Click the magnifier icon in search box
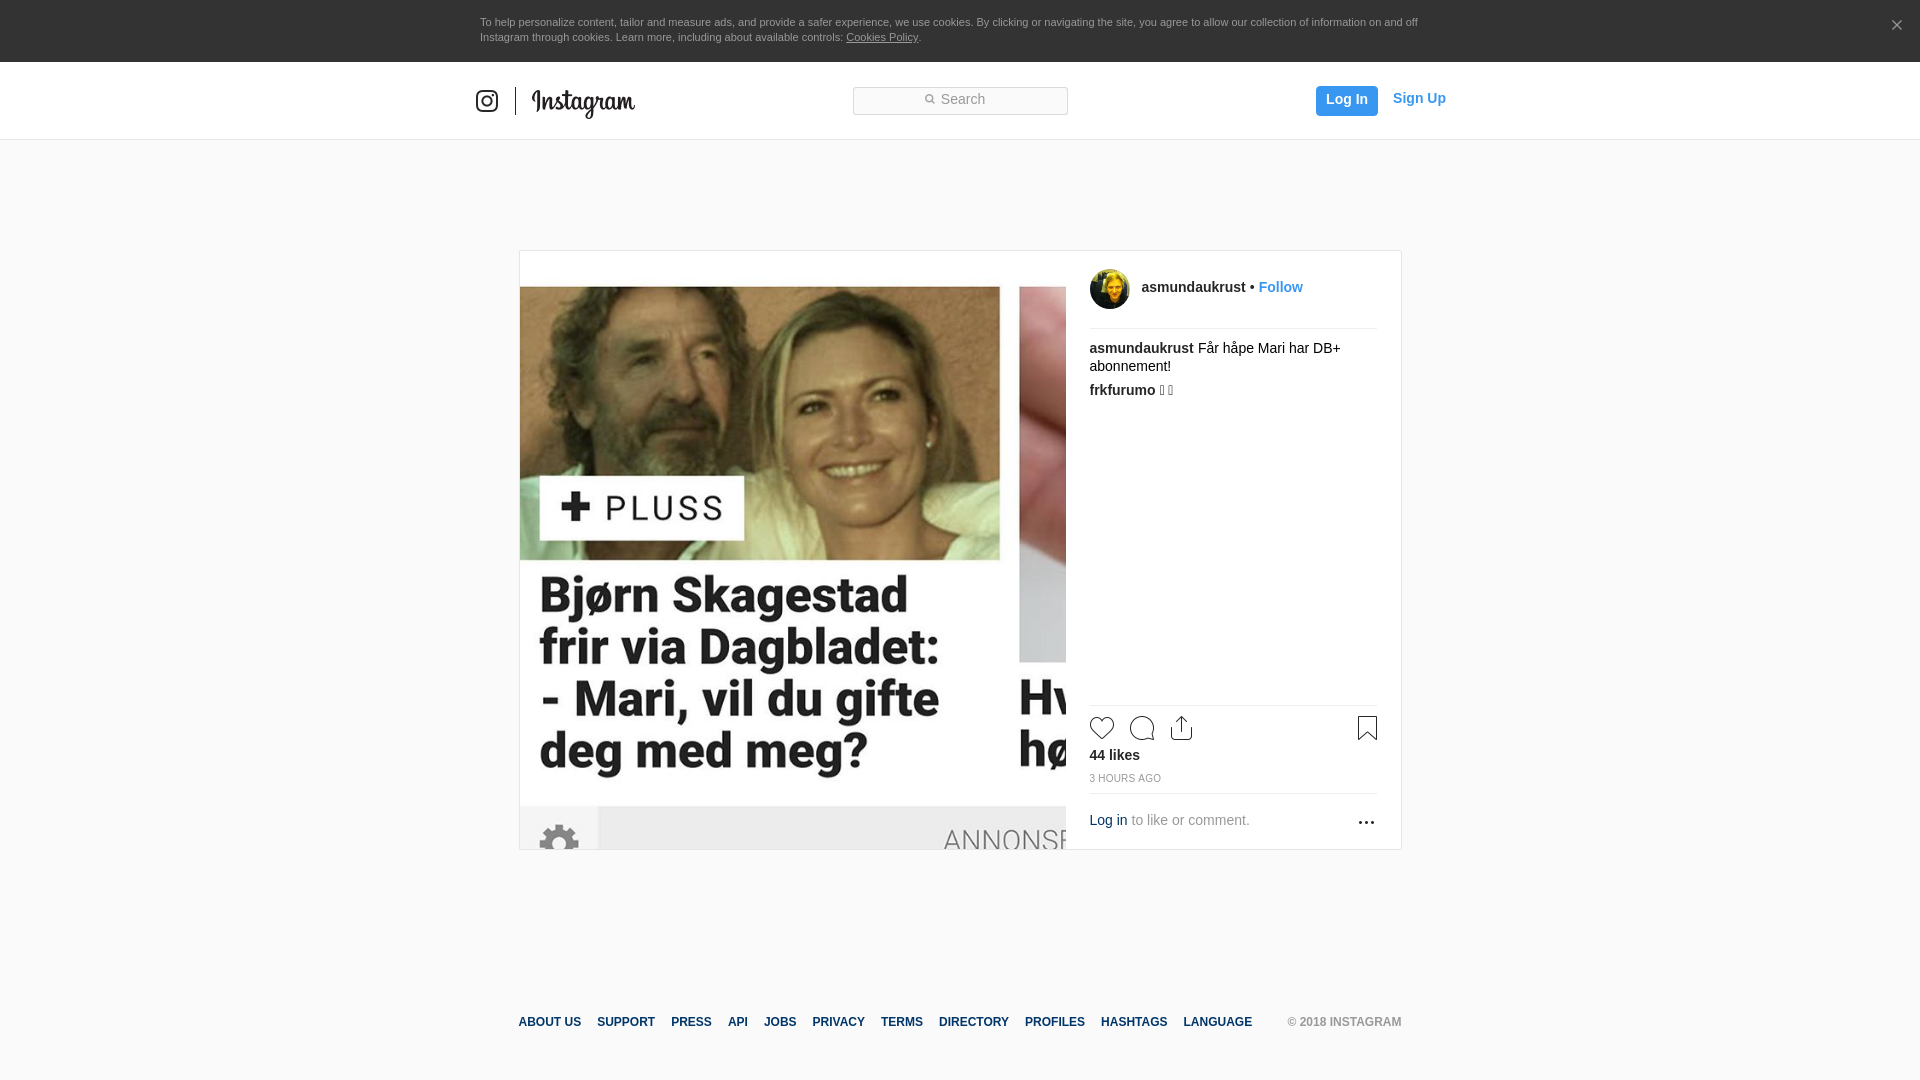The image size is (1920, 1080). point(929,99)
